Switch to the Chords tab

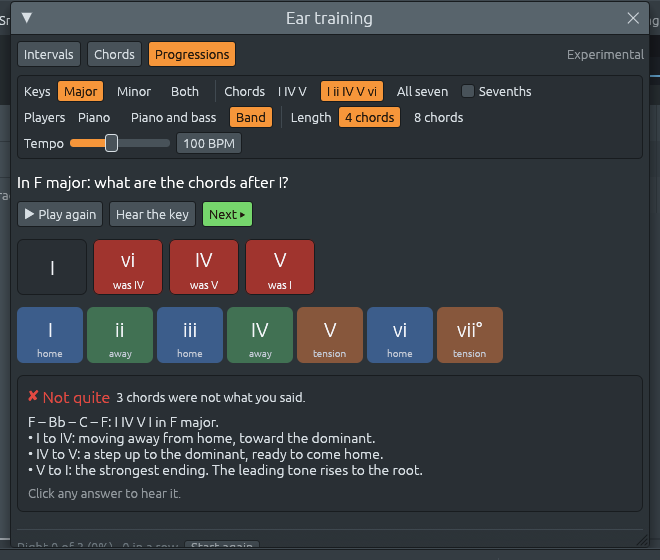point(114,54)
